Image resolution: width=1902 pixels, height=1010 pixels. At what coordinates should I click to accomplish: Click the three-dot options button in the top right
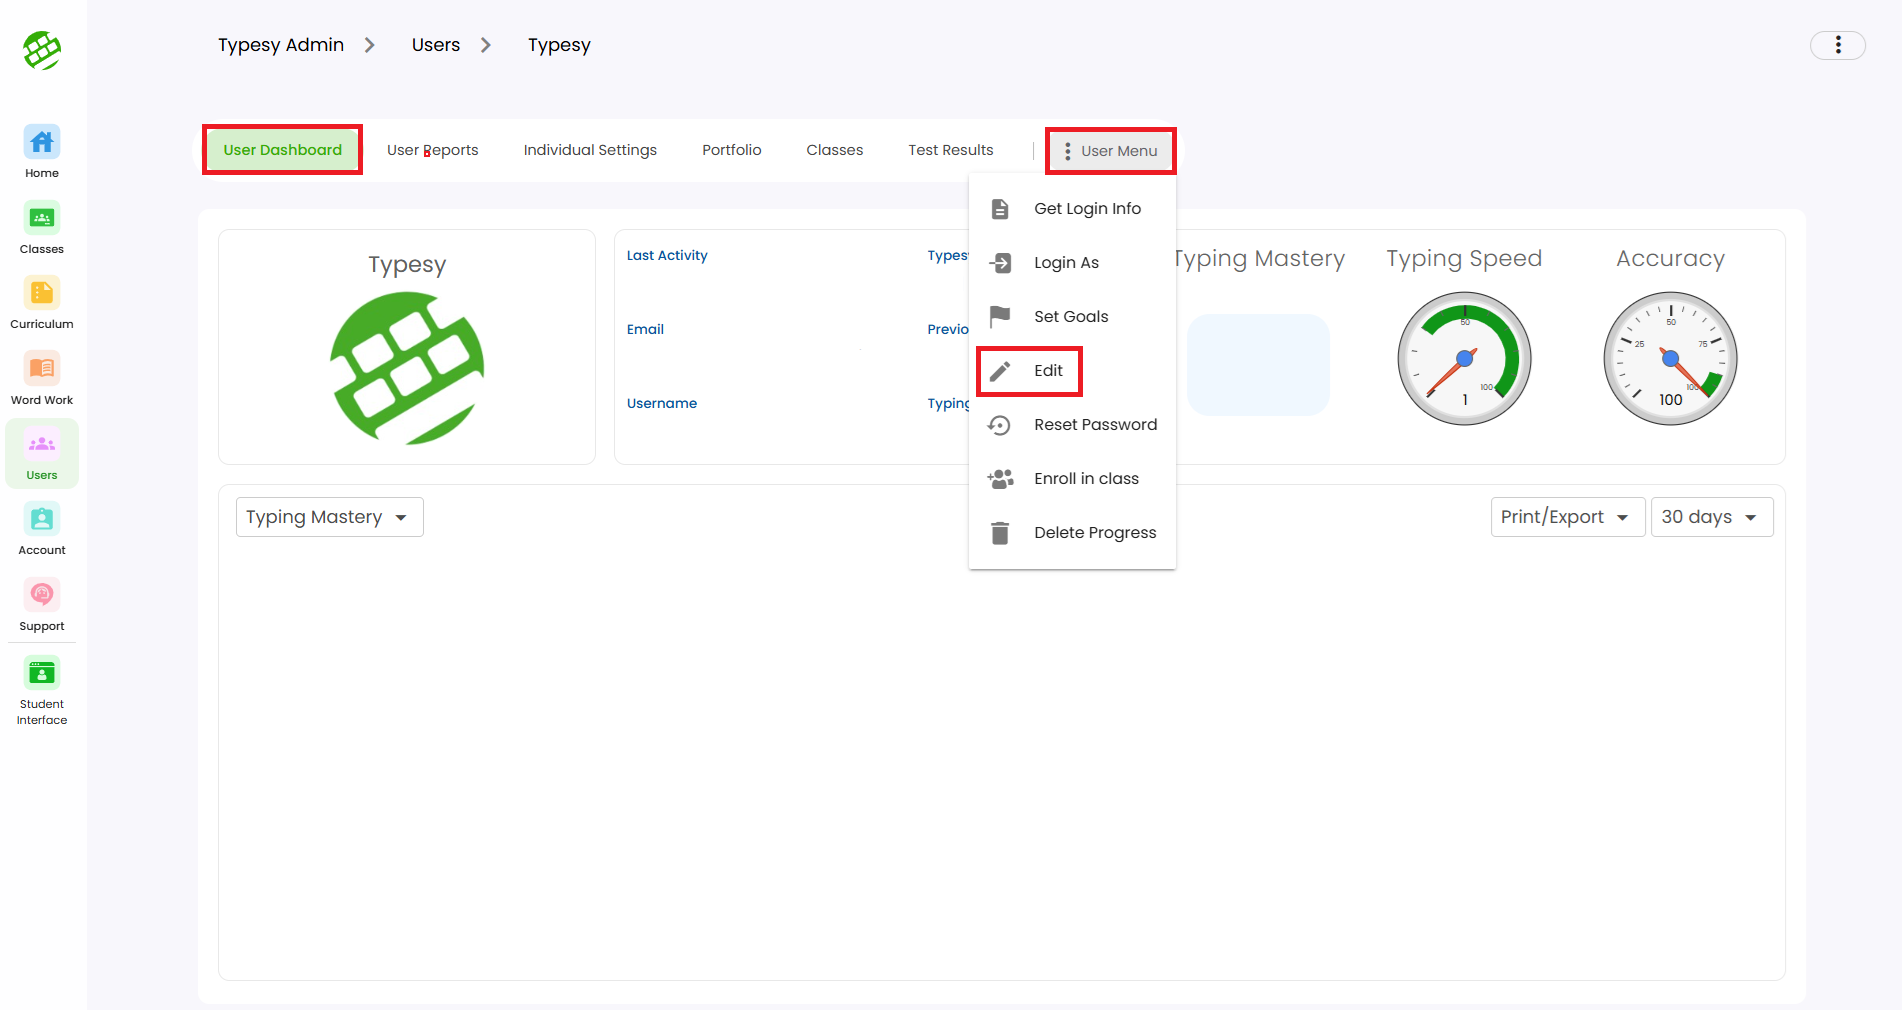coord(1838,45)
